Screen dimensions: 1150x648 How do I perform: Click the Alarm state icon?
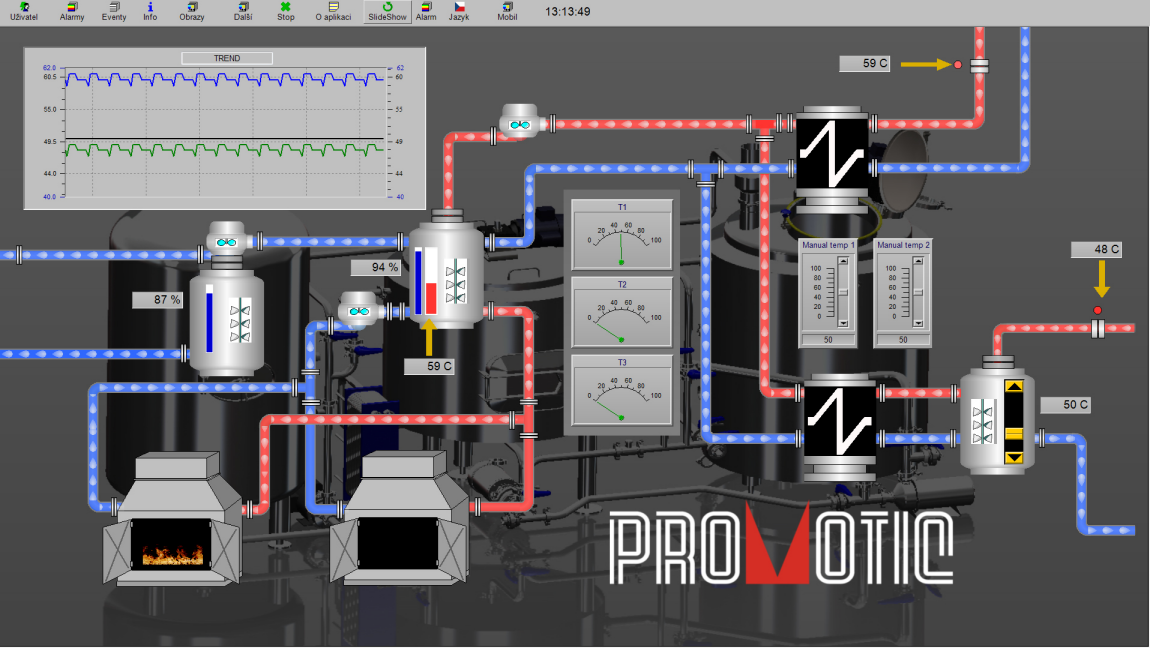[x=426, y=11]
